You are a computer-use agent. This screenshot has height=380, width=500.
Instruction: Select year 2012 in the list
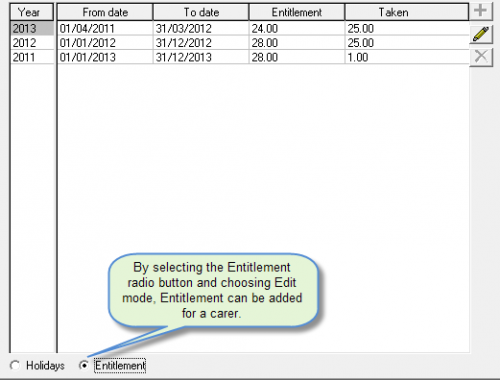pos(32,43)
